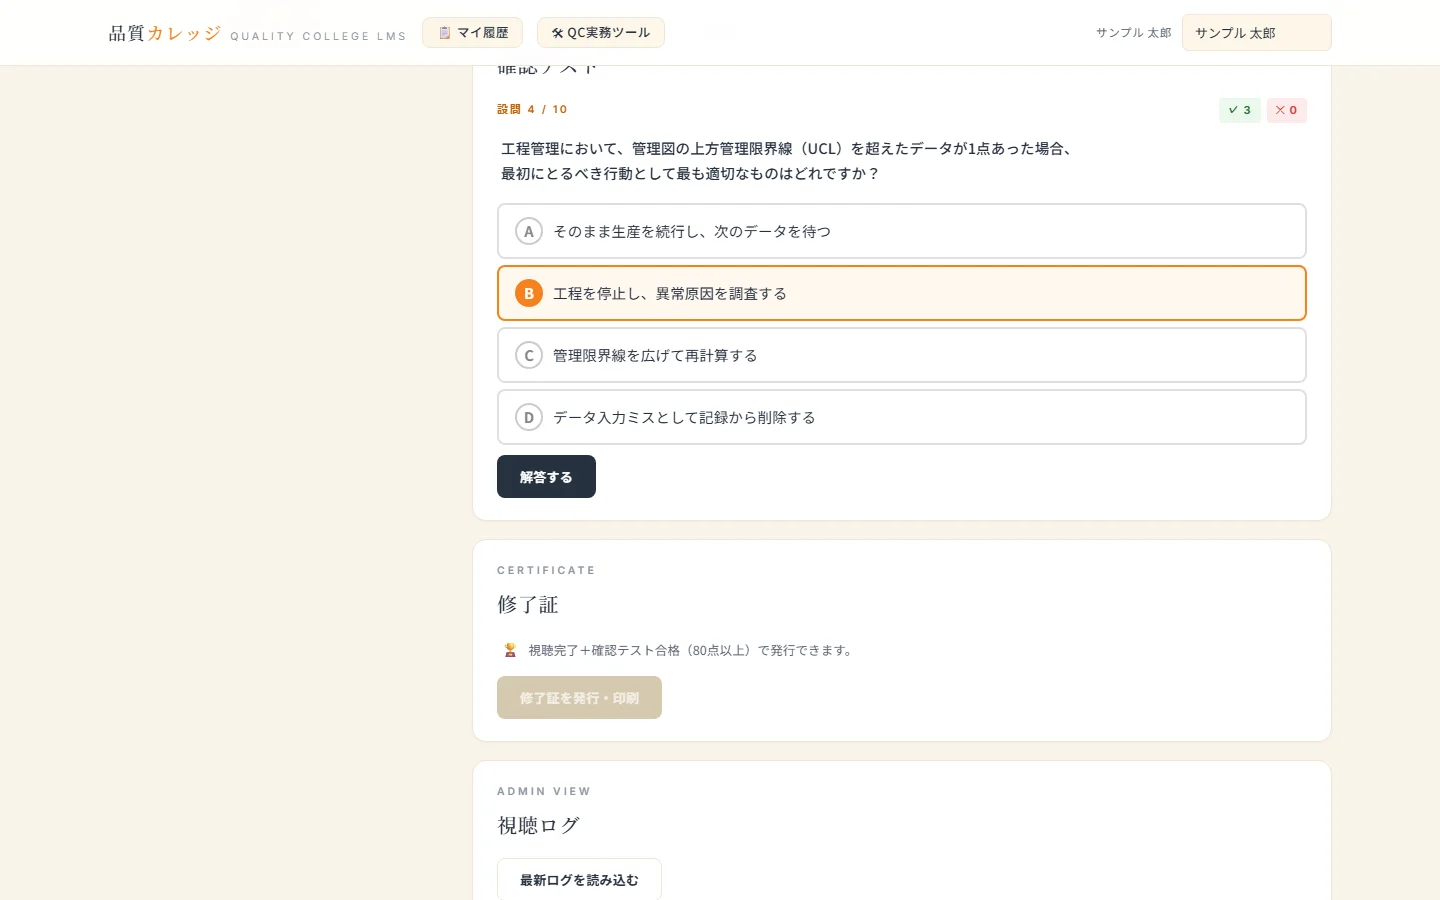
Task: Click the 視聴完了＋確認テスト合格 note
Action: pos(691,650)
